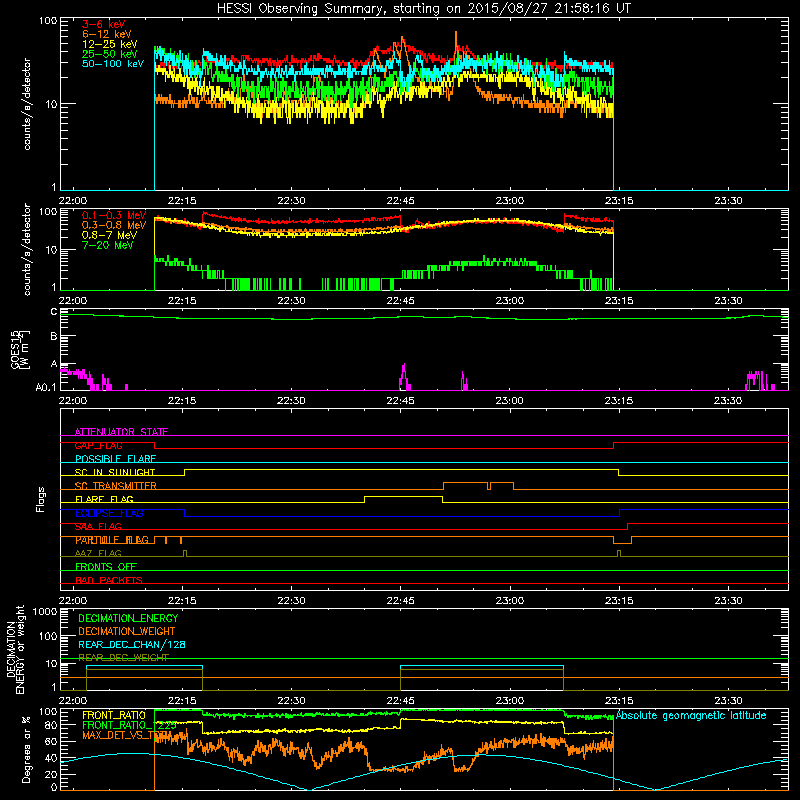This screenshot has height=800, width=800.
Task: Select the 3-6 keV legend label
Action: coord(104,24)
